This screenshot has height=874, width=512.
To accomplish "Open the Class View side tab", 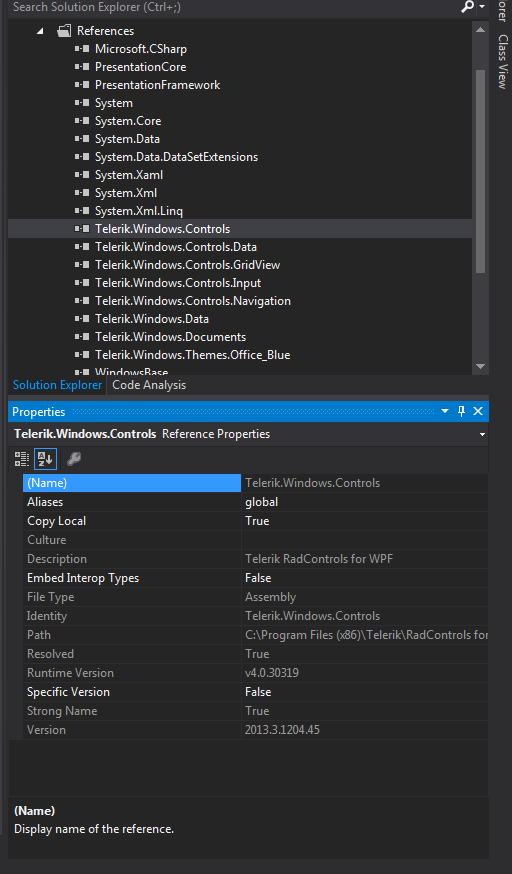I will [503, 61].
